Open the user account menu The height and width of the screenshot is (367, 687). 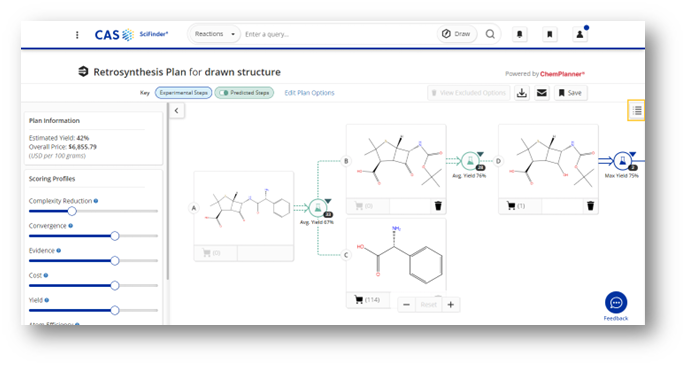[x=580, y=34]
